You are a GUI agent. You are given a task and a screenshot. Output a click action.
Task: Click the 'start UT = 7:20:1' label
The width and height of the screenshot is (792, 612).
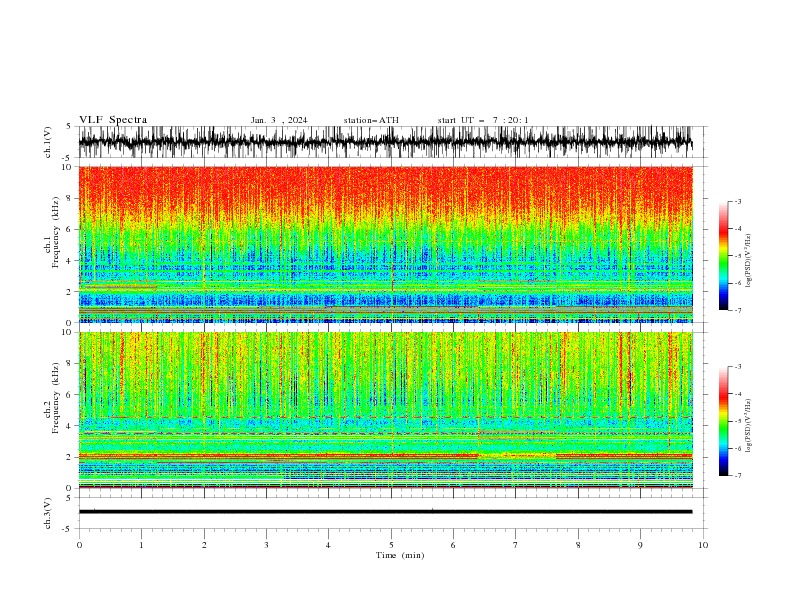pyautogui.click(x=483, y=120)
